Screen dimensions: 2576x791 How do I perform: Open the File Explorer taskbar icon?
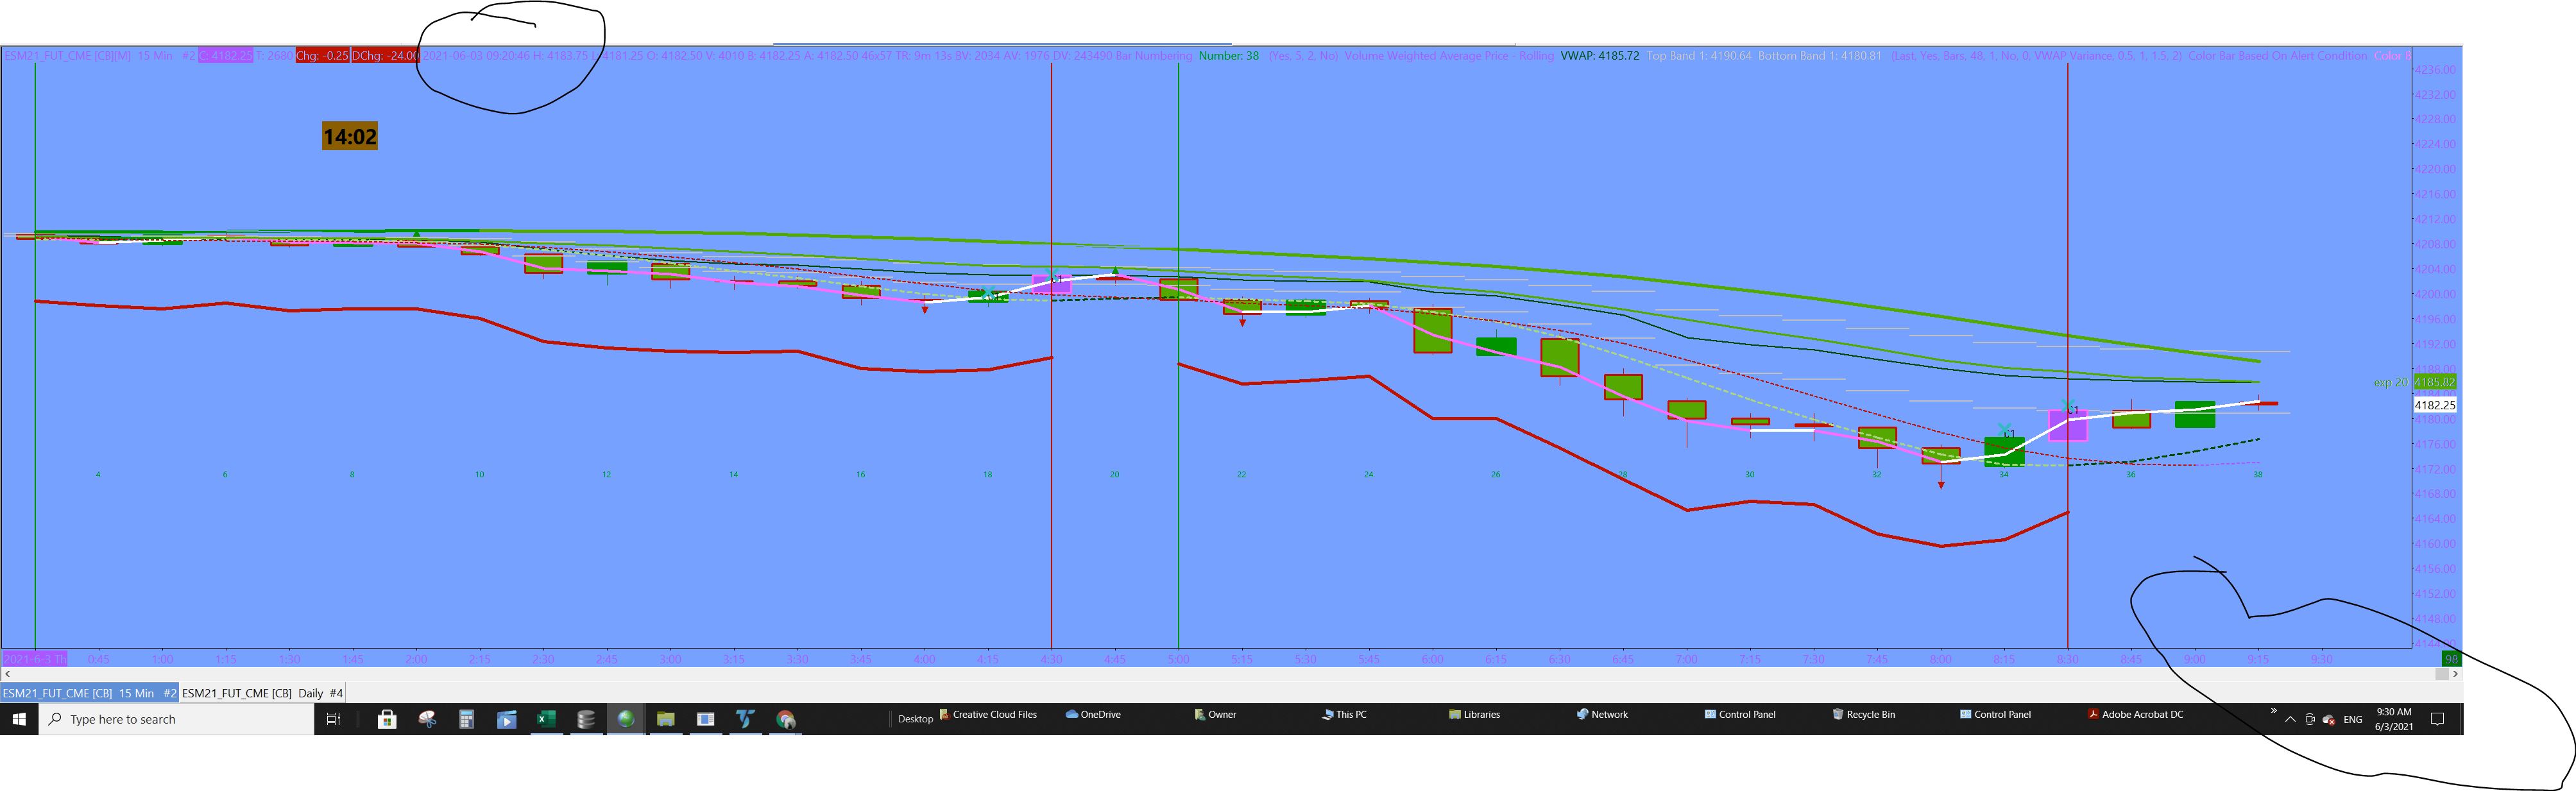click(666, 719)
